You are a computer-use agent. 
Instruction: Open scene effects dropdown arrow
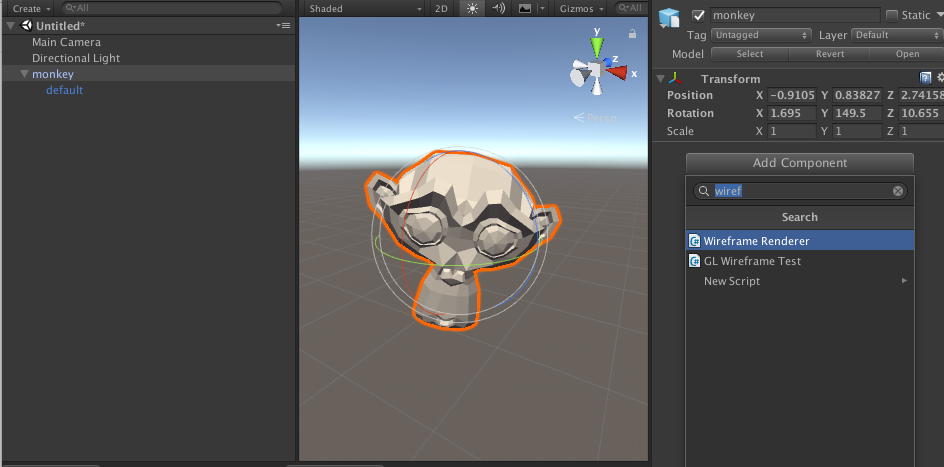click(542, 8)
